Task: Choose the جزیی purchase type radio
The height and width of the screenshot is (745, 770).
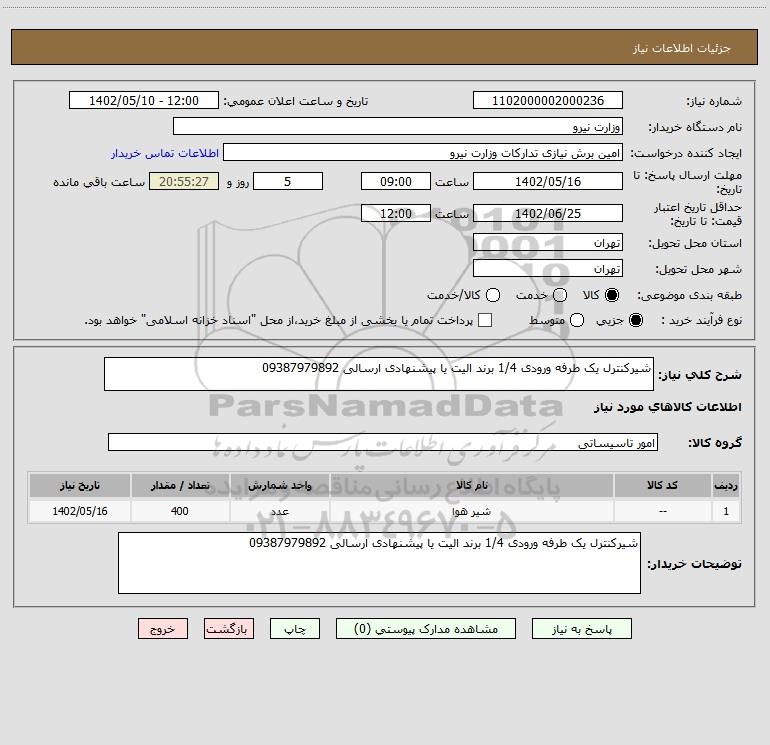Action: tap(635, 320)
